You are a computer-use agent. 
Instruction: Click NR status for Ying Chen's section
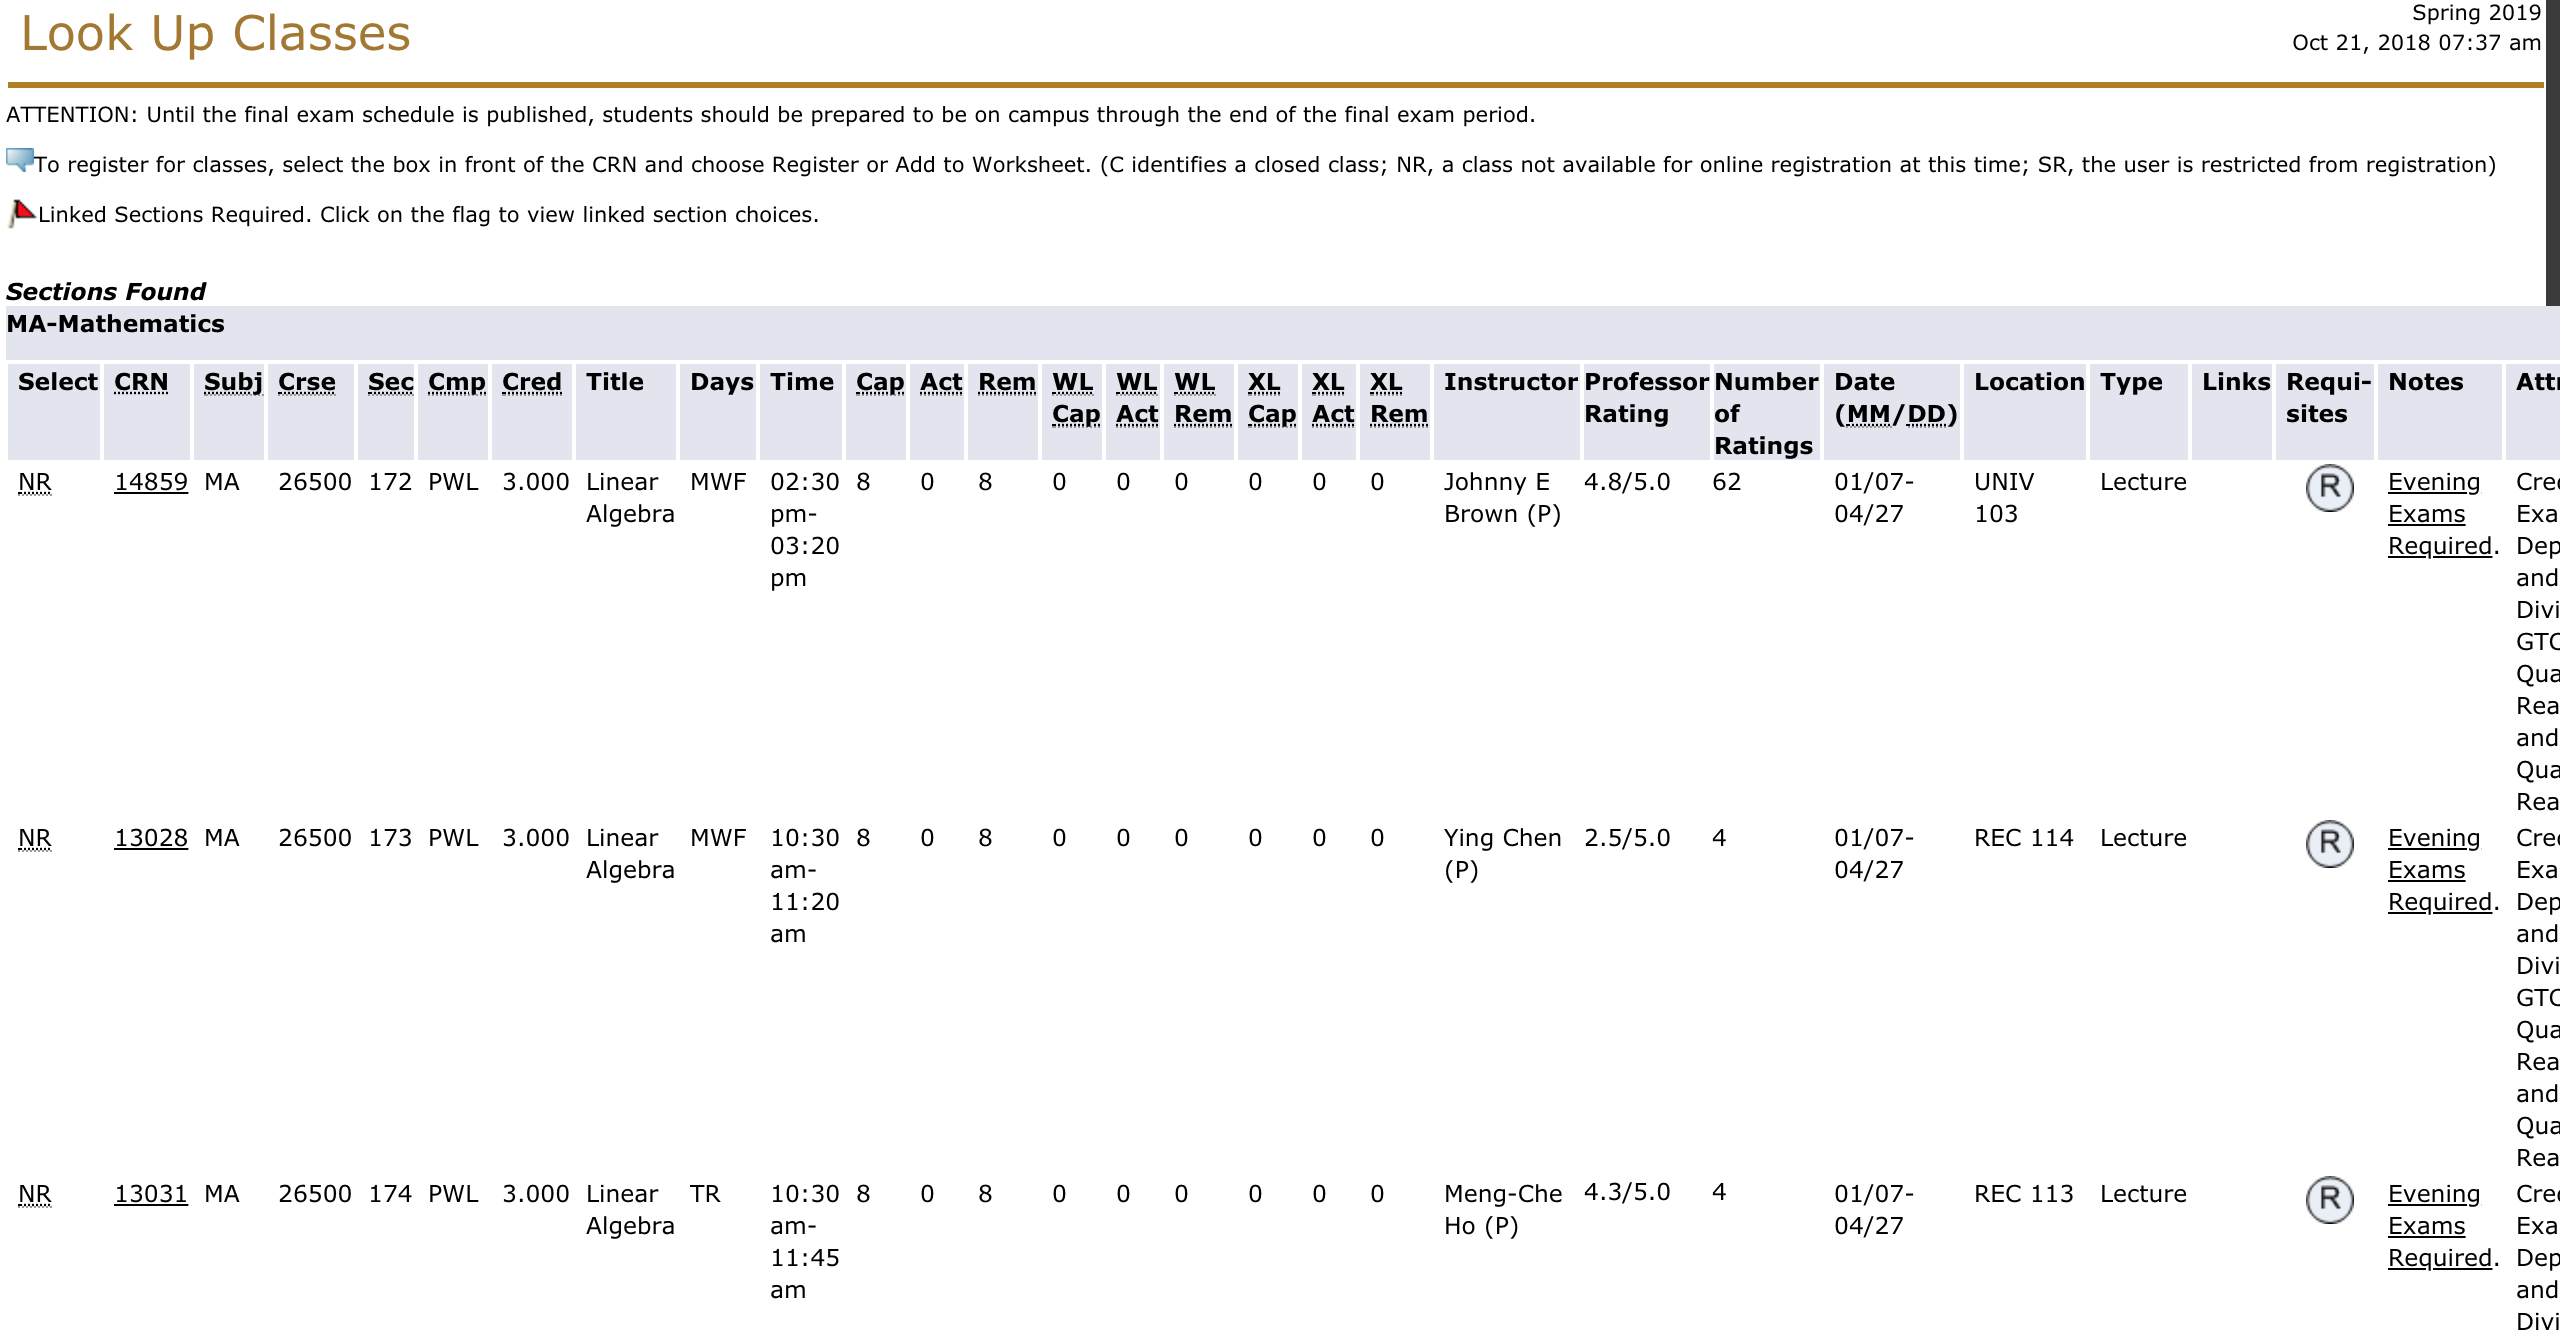point(34,838)
